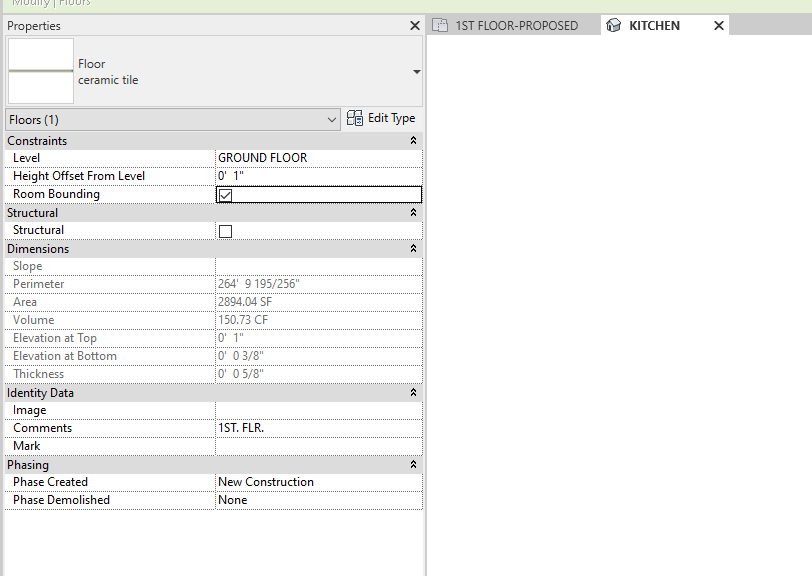Viewport: 812px width, 576px height.
Task: Collapse the Dimensions section
Action: tap(412, 248)
